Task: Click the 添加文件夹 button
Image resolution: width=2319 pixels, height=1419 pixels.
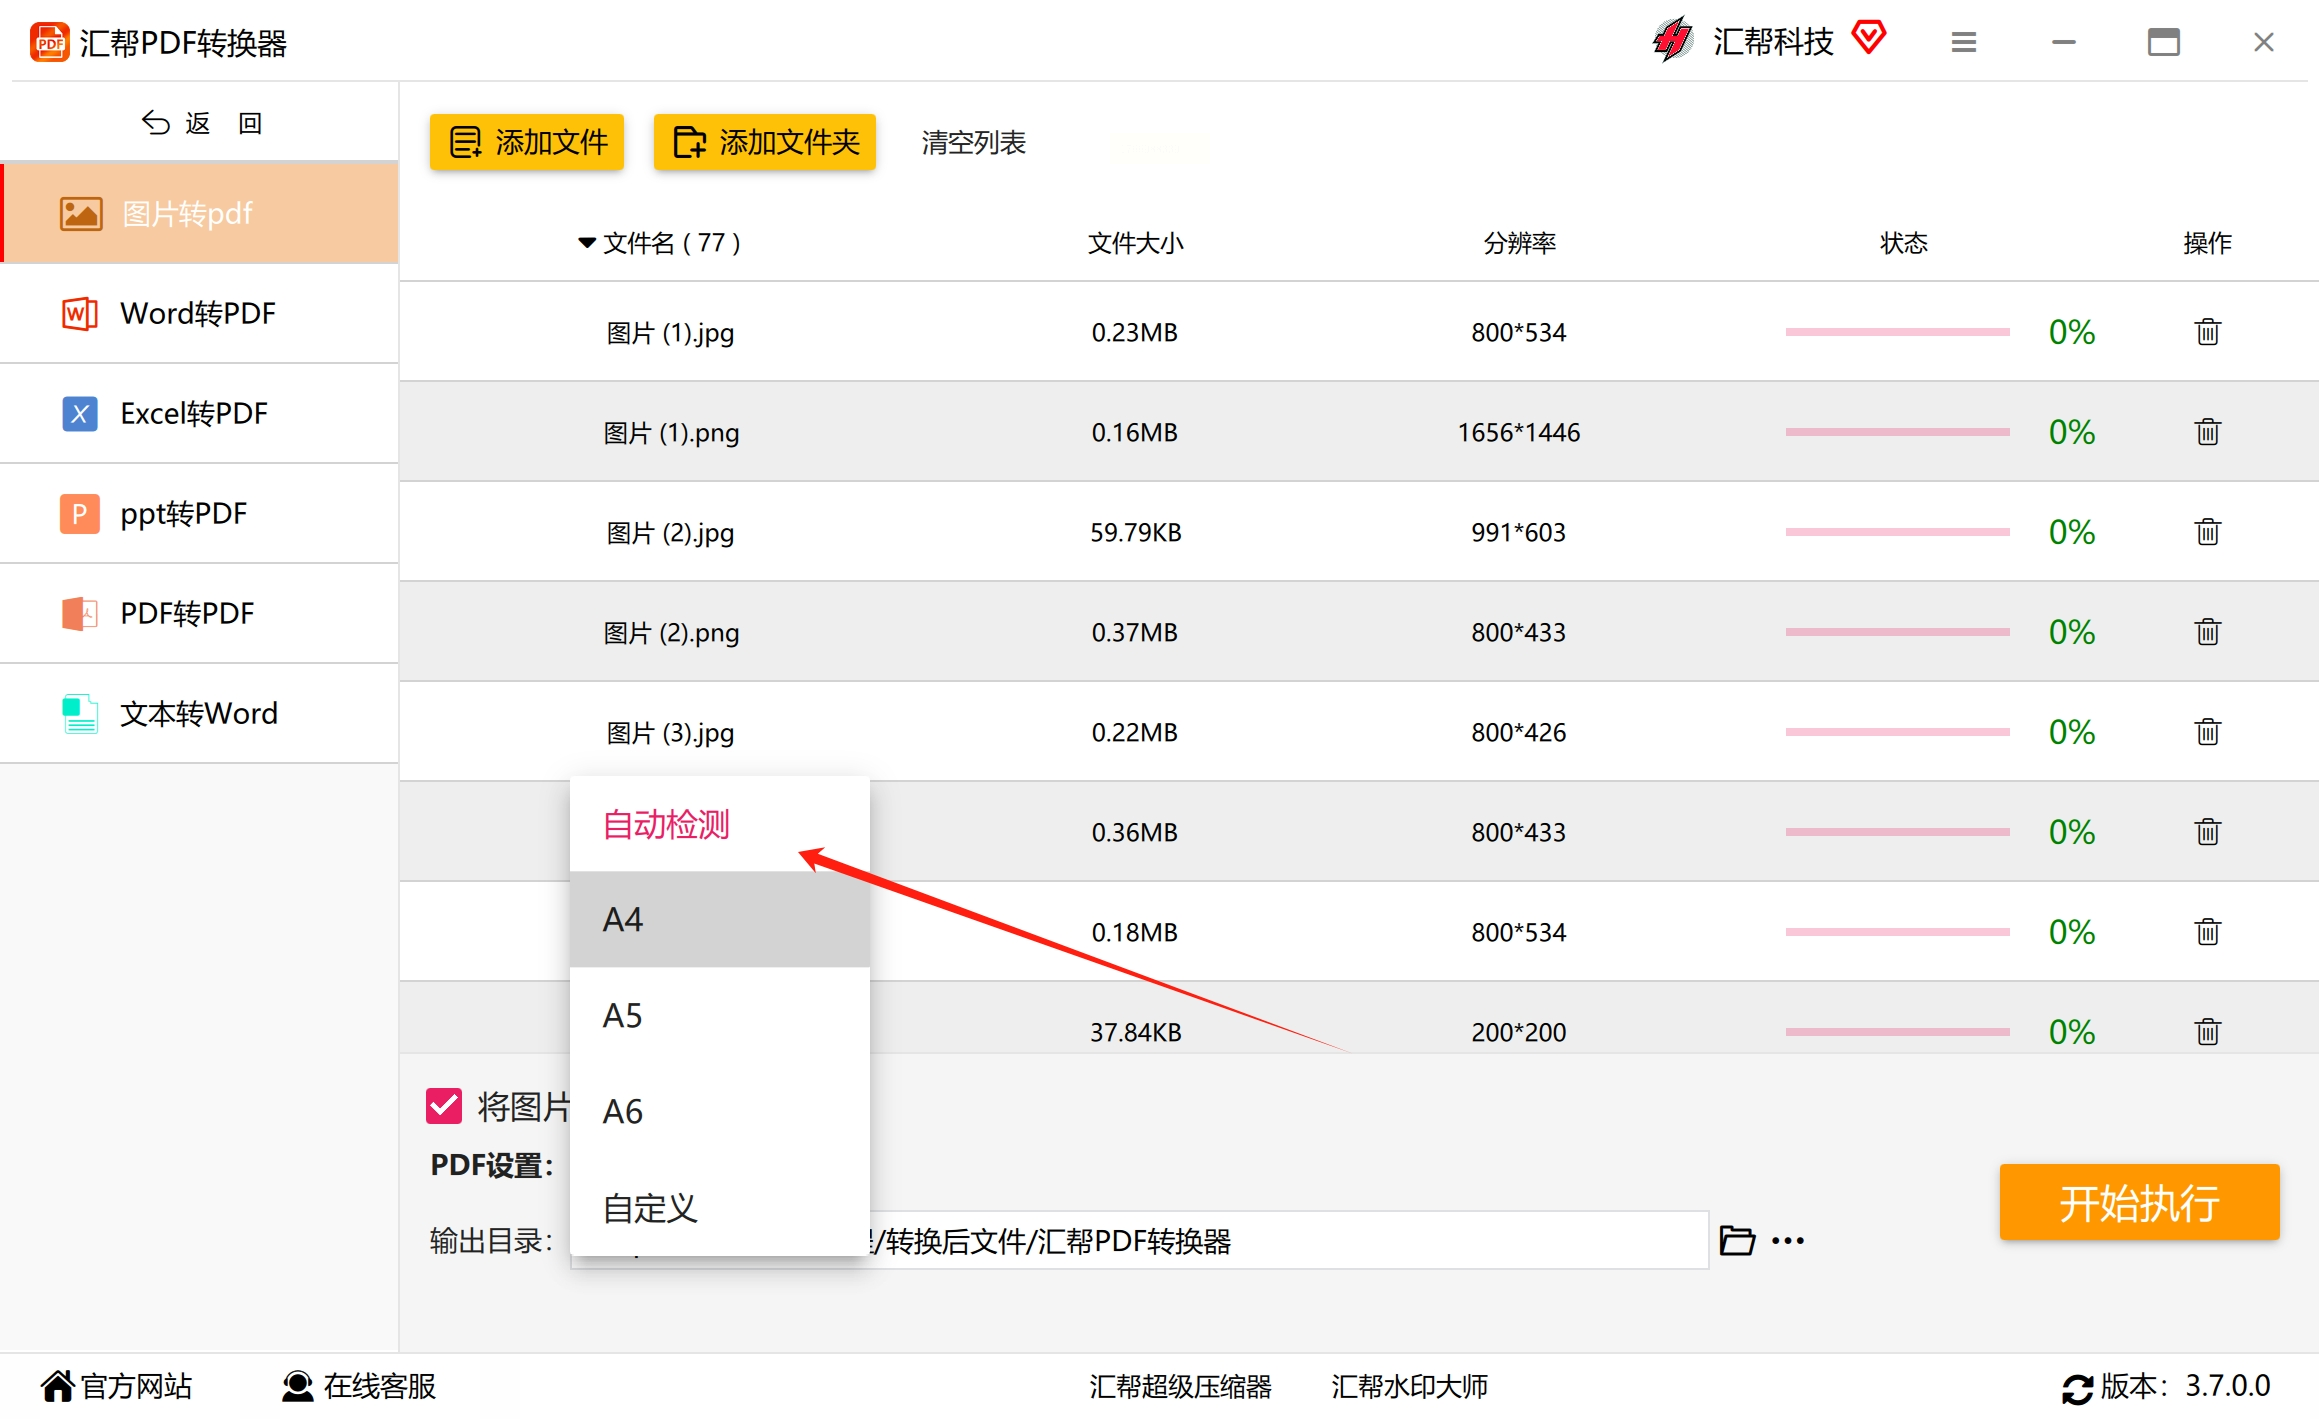Action: (x=765, y=142)
